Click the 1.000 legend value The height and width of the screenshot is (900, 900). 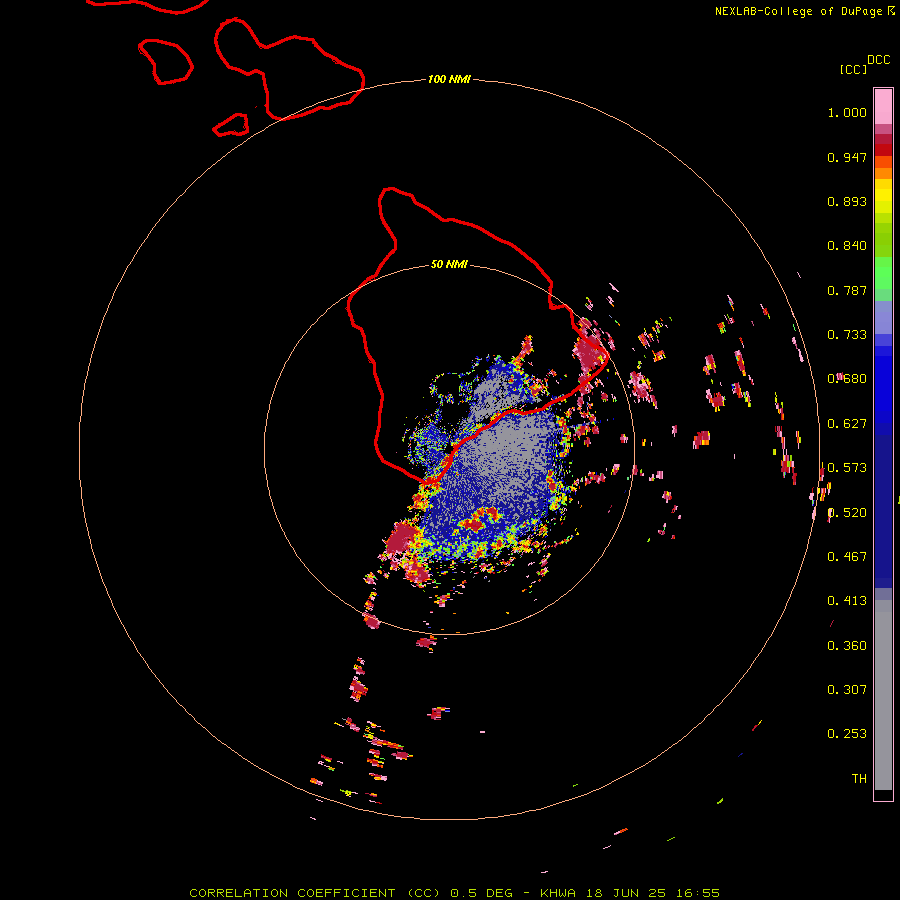click(x=847, y=112)
